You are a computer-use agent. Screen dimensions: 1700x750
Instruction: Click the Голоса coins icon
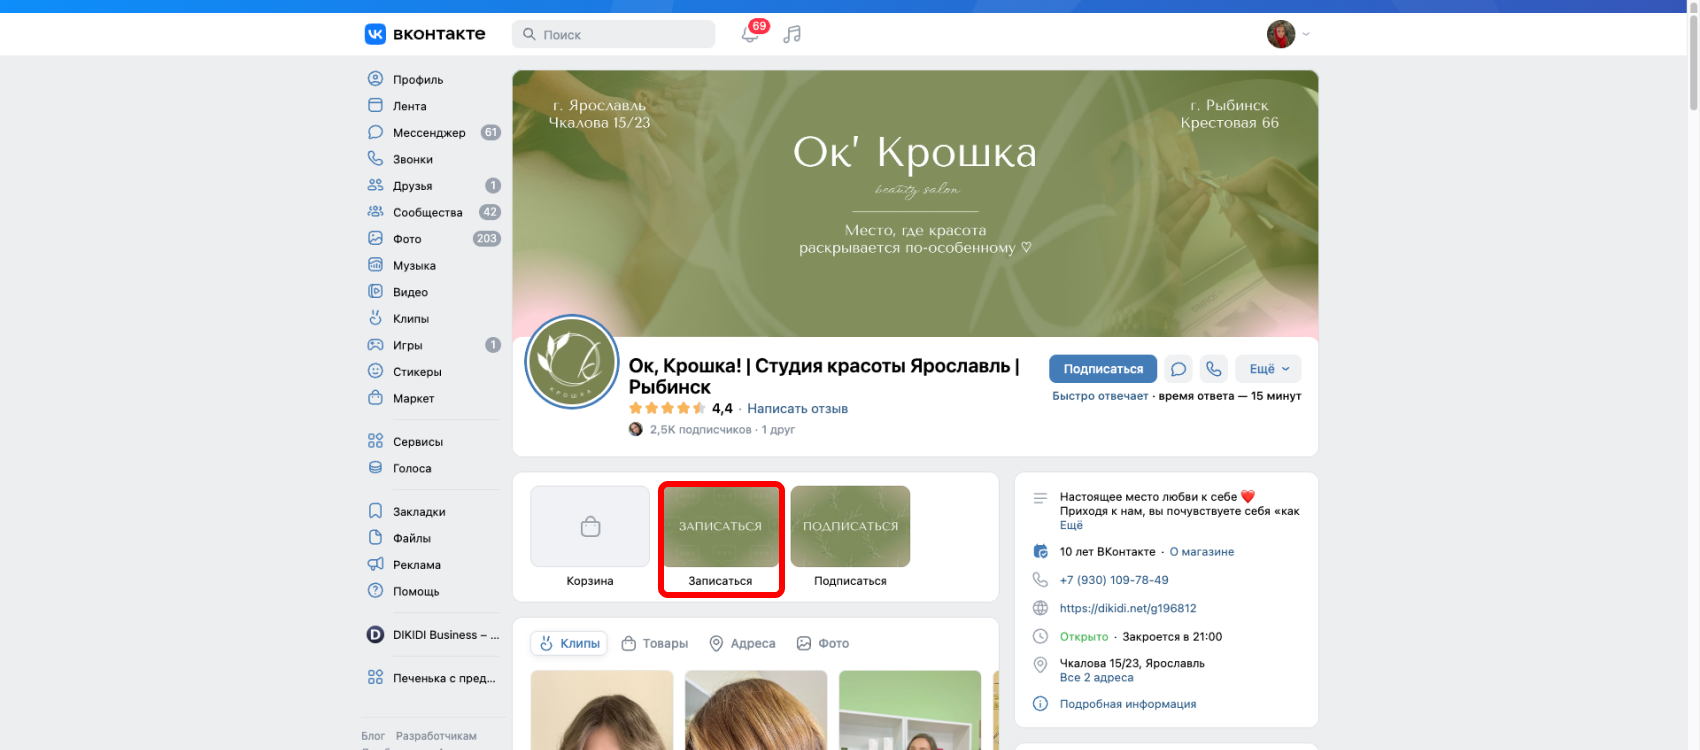(375, 468)
